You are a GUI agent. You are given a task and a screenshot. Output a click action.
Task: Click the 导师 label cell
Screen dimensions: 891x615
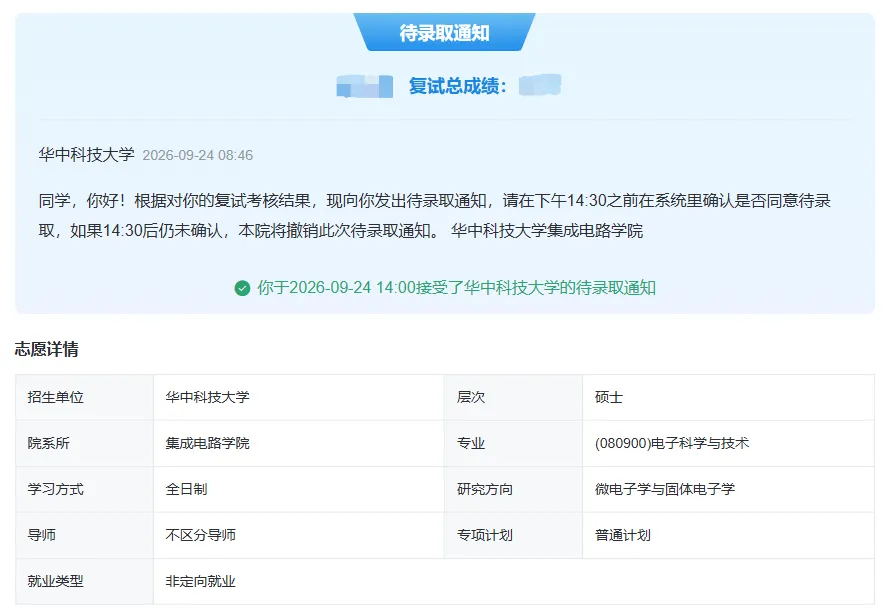click(x=84, y=535)
